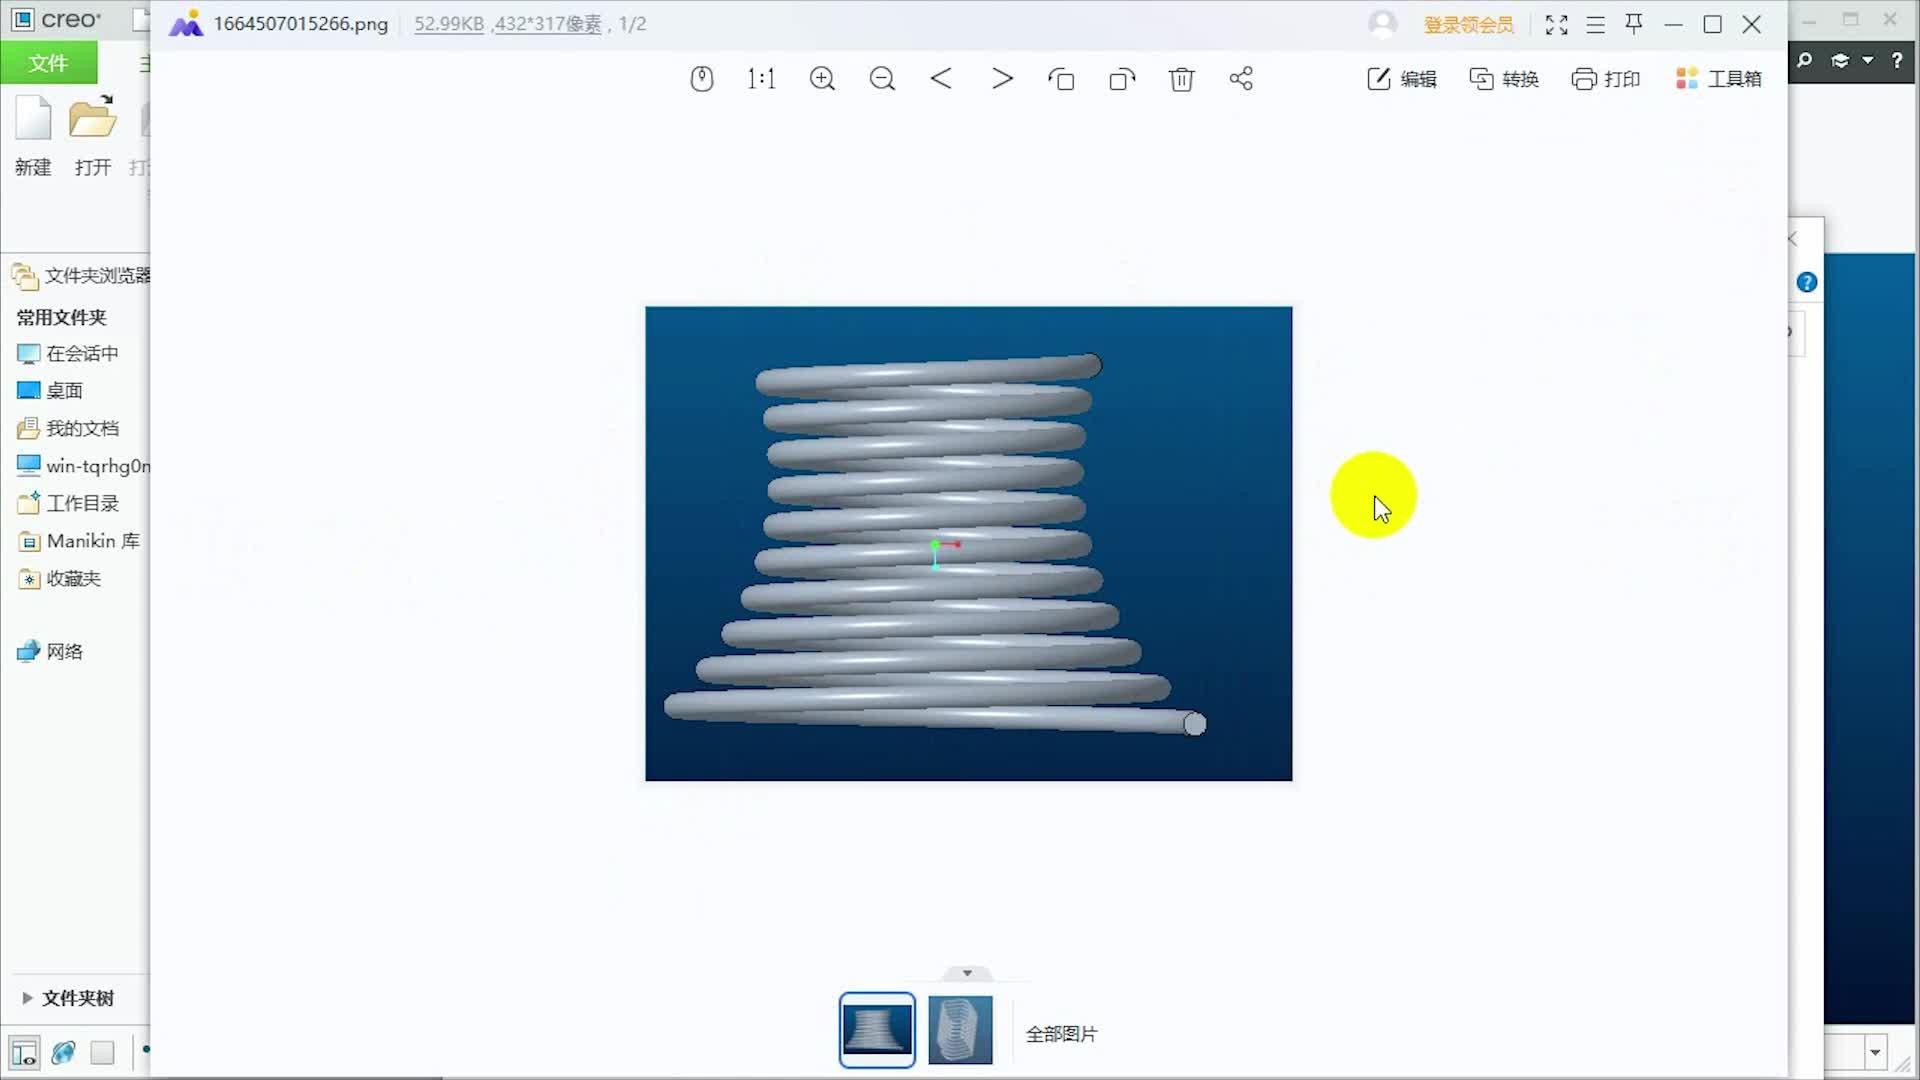Toggle fullscreen view icon
The image size is (1920, 1080).
click(1556, 25)
